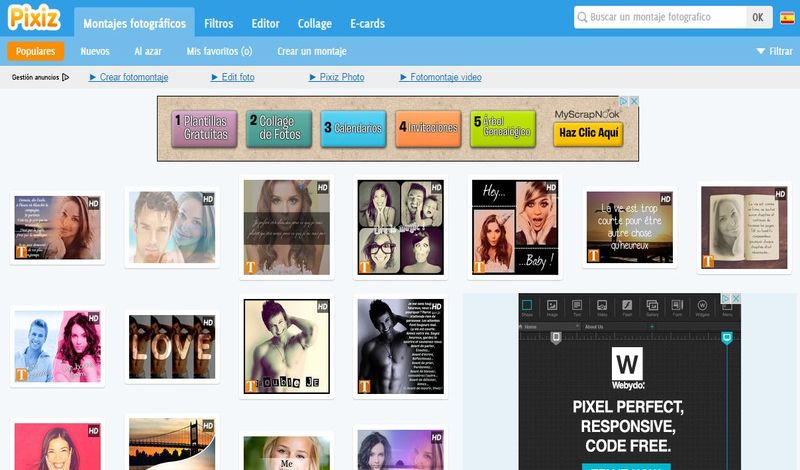
Task: Open the woman with quote text montage
Action: click(58, 228)
